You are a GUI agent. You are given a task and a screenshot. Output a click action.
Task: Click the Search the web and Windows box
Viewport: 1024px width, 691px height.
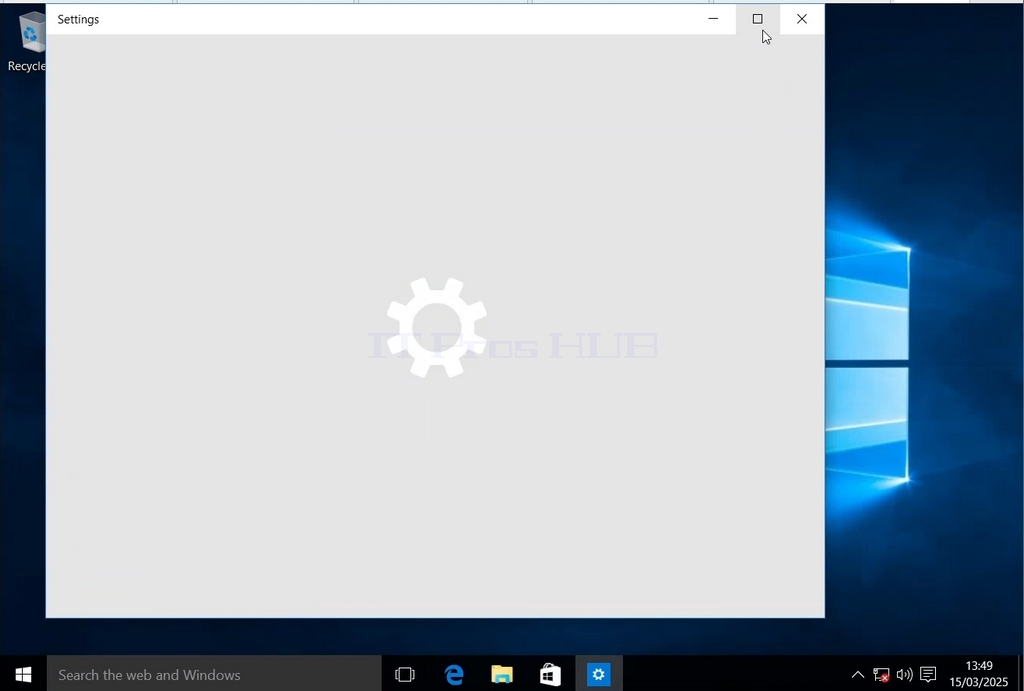(x=214, y=674)
